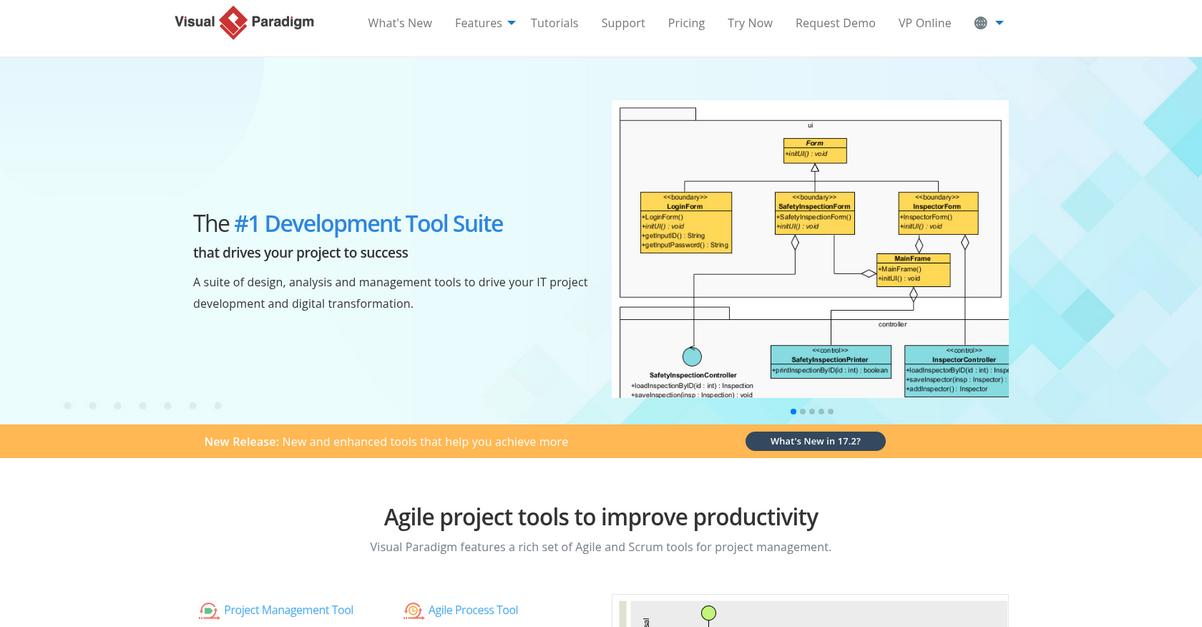Open the Visual Paradigm logo homepage link
Screen dimensions: 1202x627
(245, 22)
